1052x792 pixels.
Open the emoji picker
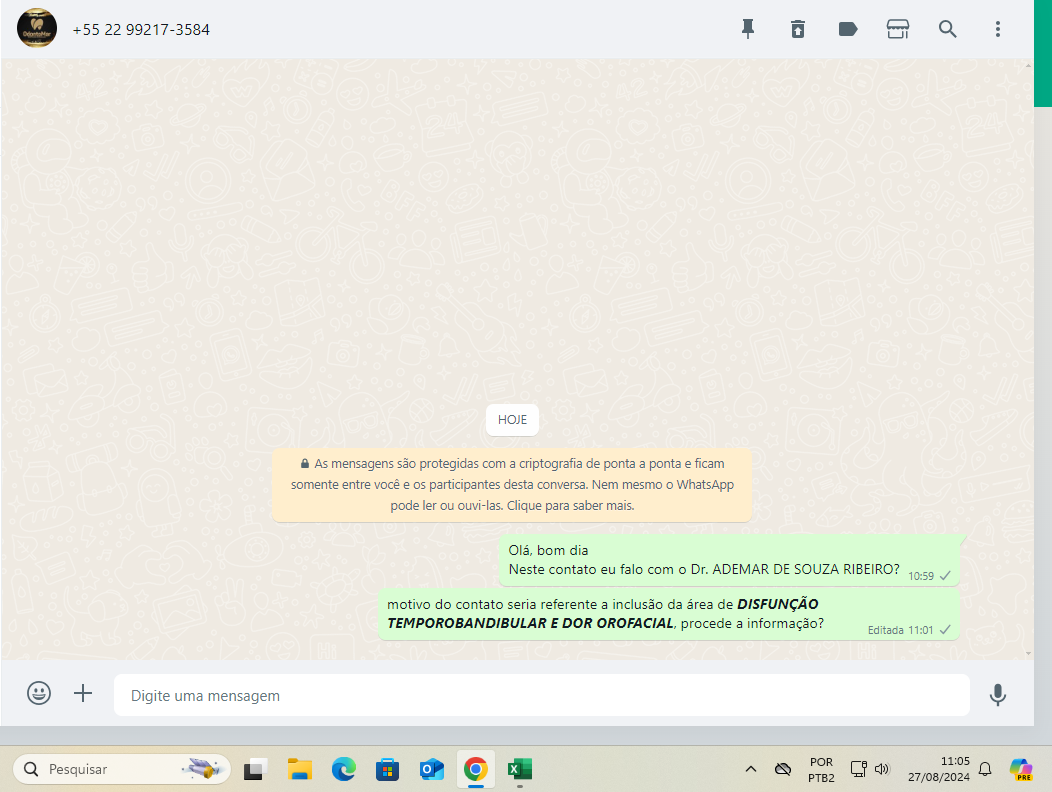(39, 693)
